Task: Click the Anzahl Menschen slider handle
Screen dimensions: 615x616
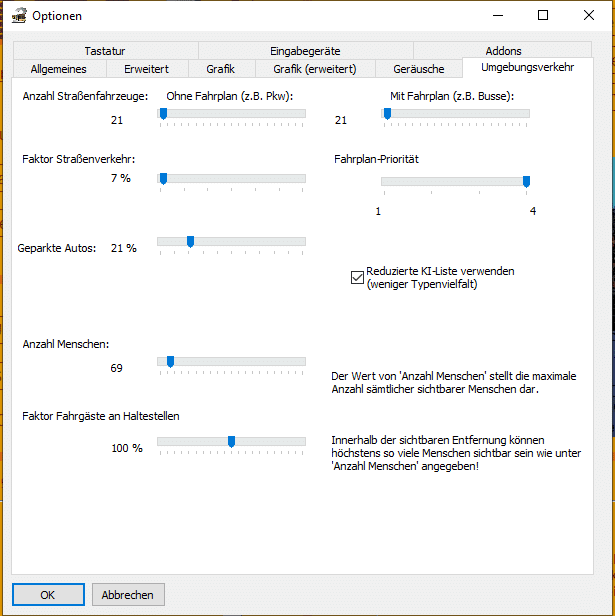Action: coord(170,362)
